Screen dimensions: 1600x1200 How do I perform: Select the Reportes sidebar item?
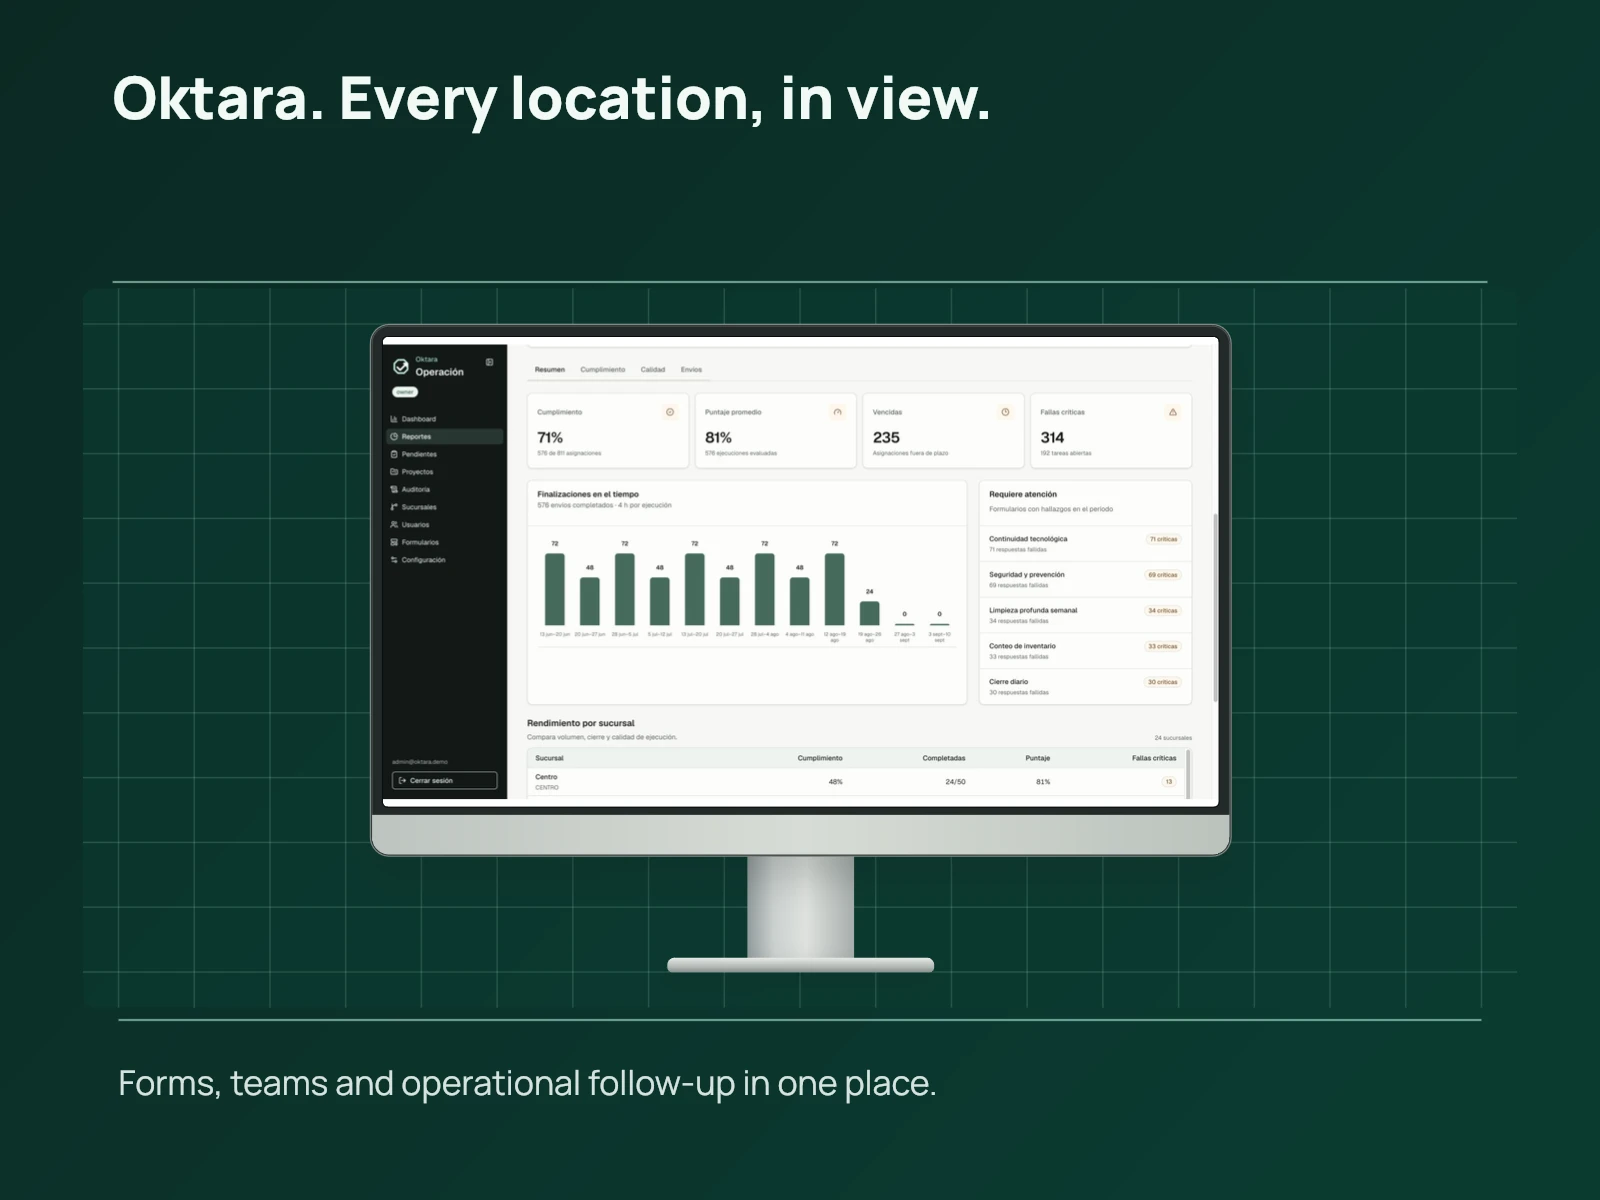(x=446, y=437)
